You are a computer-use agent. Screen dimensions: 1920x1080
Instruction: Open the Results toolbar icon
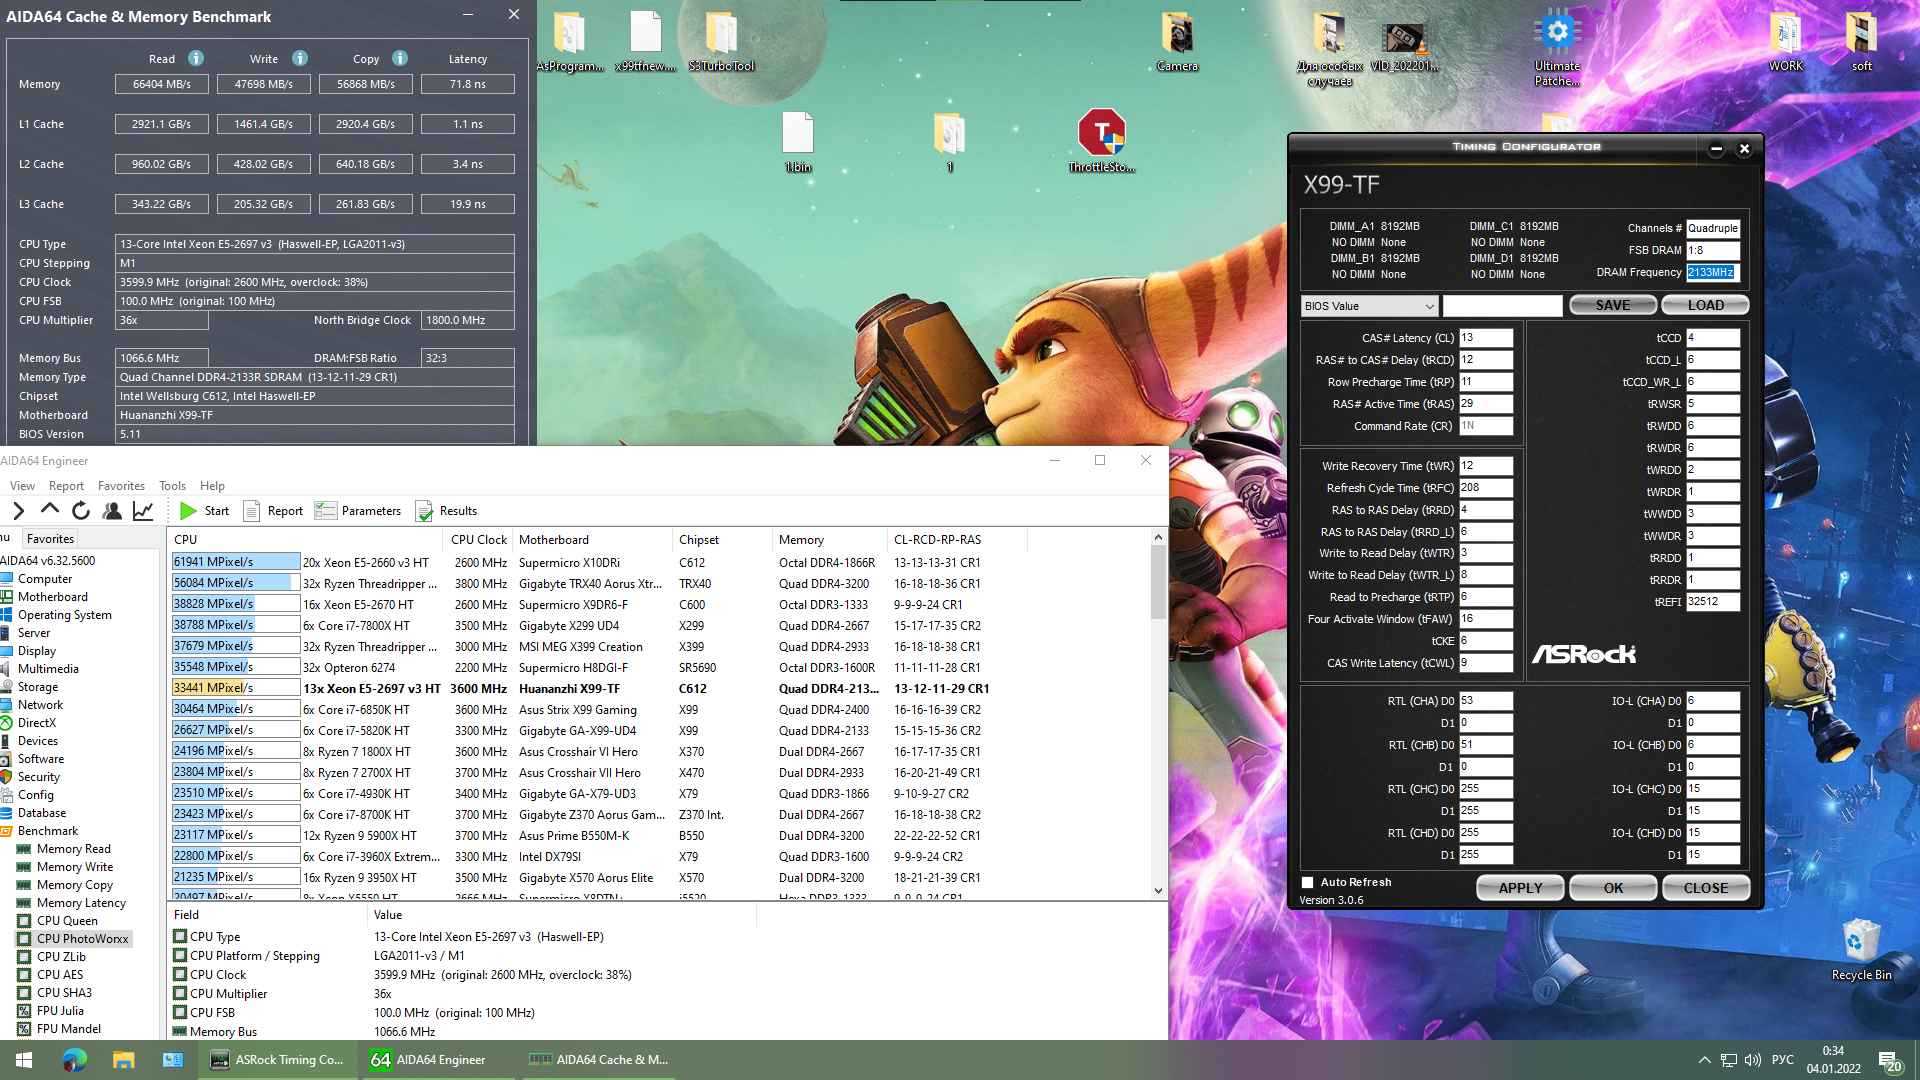click(424, 511)
